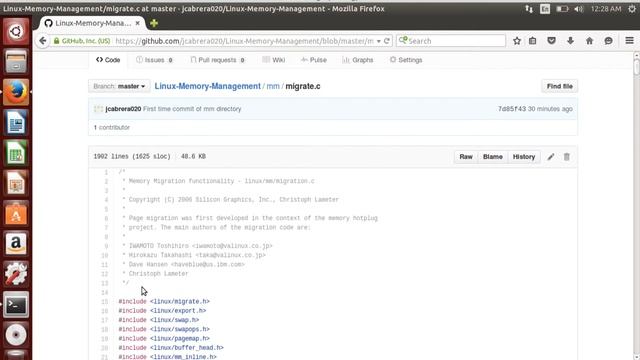Go to Firefox home page icon
Screen dimensions: 640x360
pos(589,41)
